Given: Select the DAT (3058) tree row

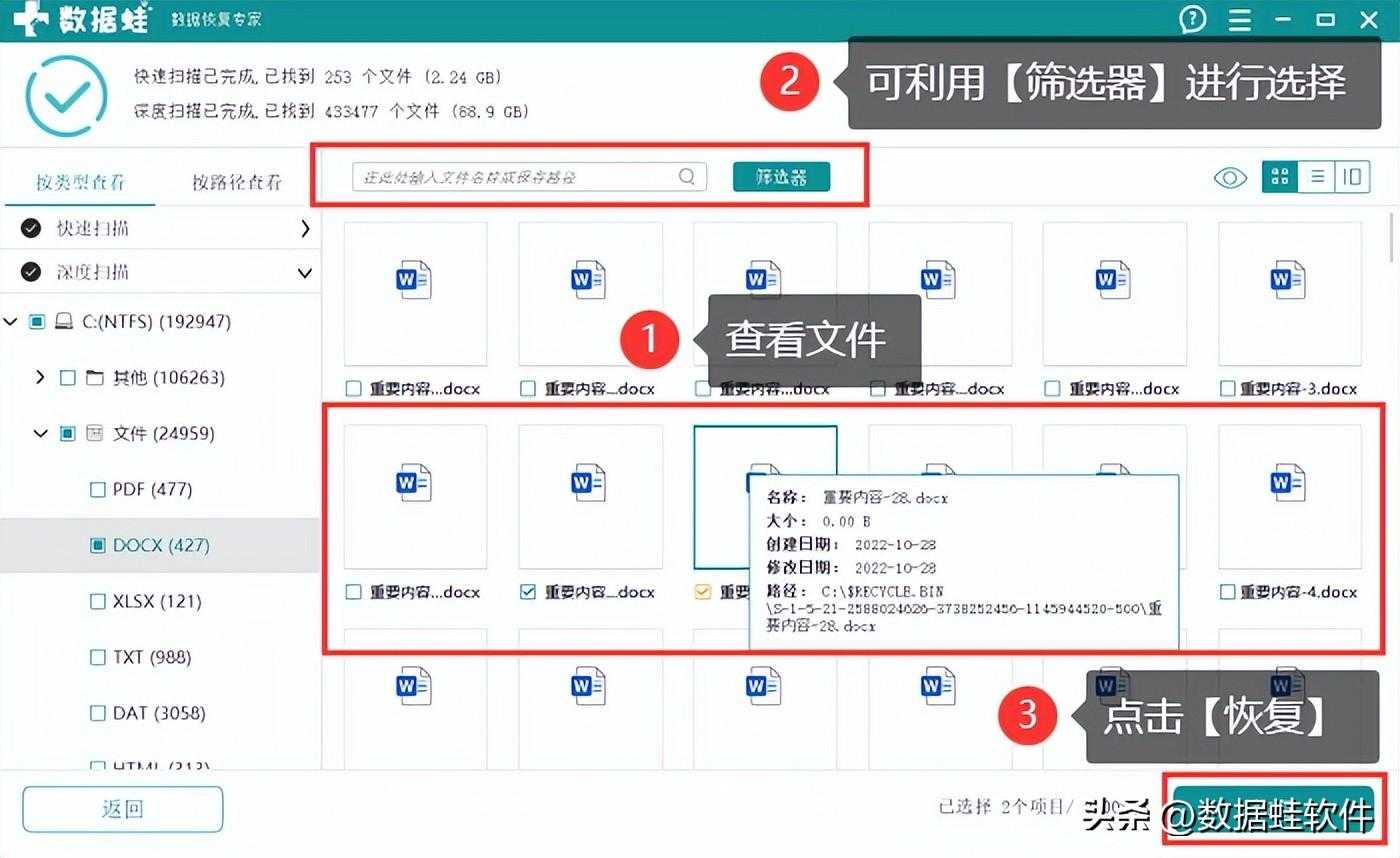Looking at the screenshot, I should click(160, 714).
